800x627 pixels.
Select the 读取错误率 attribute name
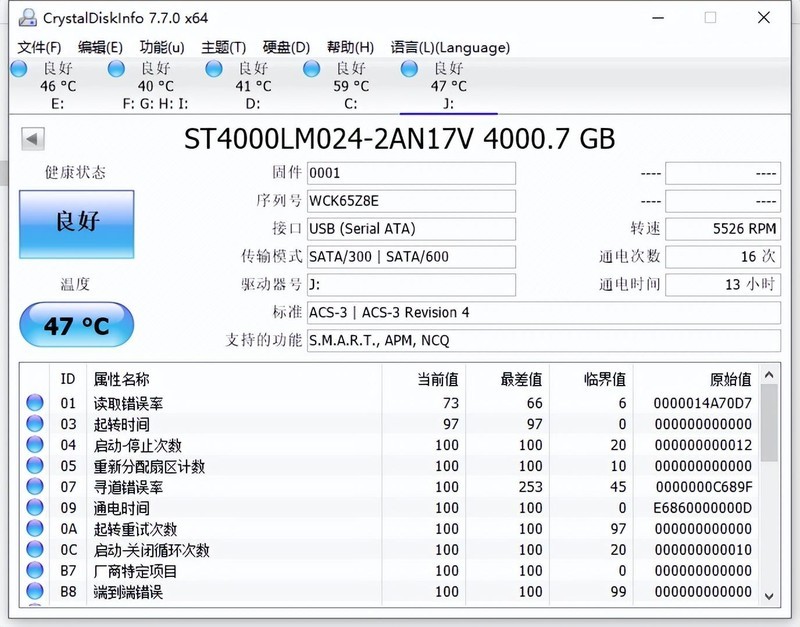pyautogui.click(x=128, y=403)
